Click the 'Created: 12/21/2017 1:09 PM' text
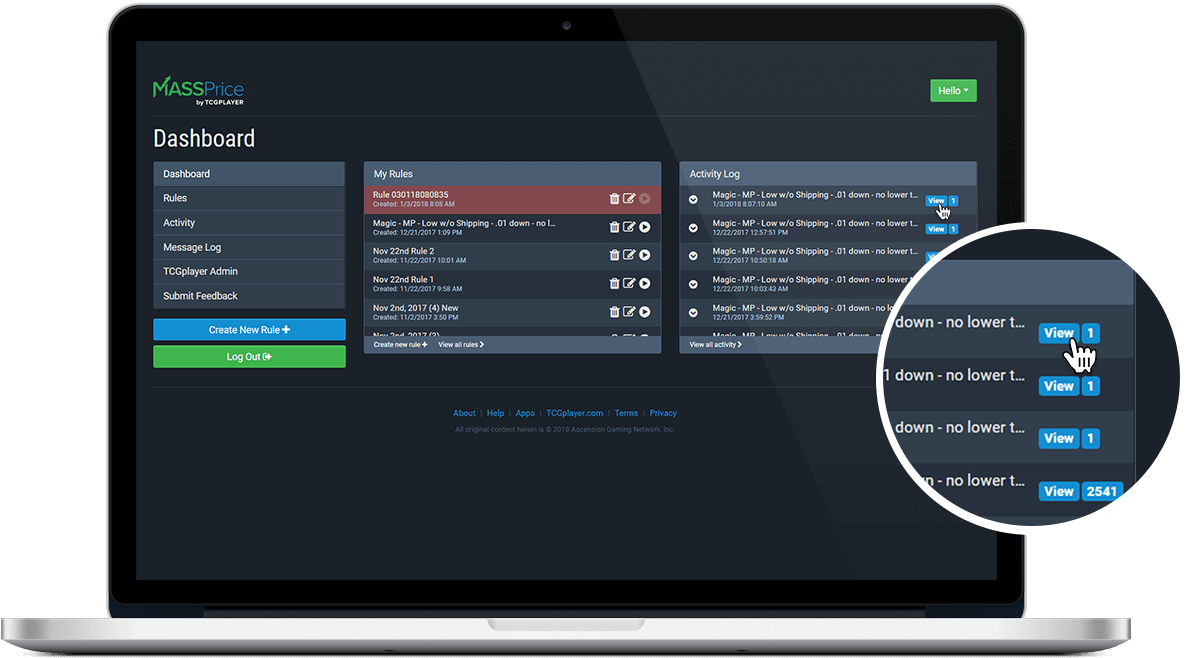Viewport: 1200px width, 658px height. click(x=418, y=232)
